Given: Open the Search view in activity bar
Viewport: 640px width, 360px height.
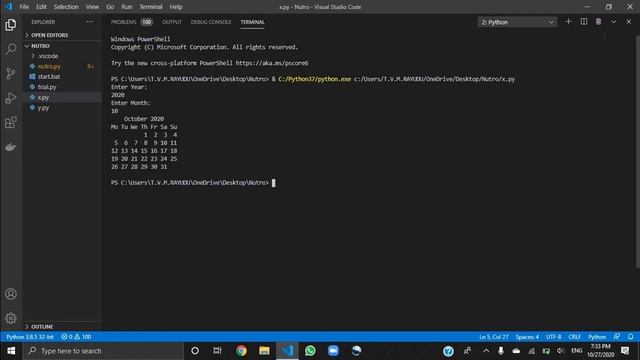Looking at the screenshot, I should pos(11,49).
